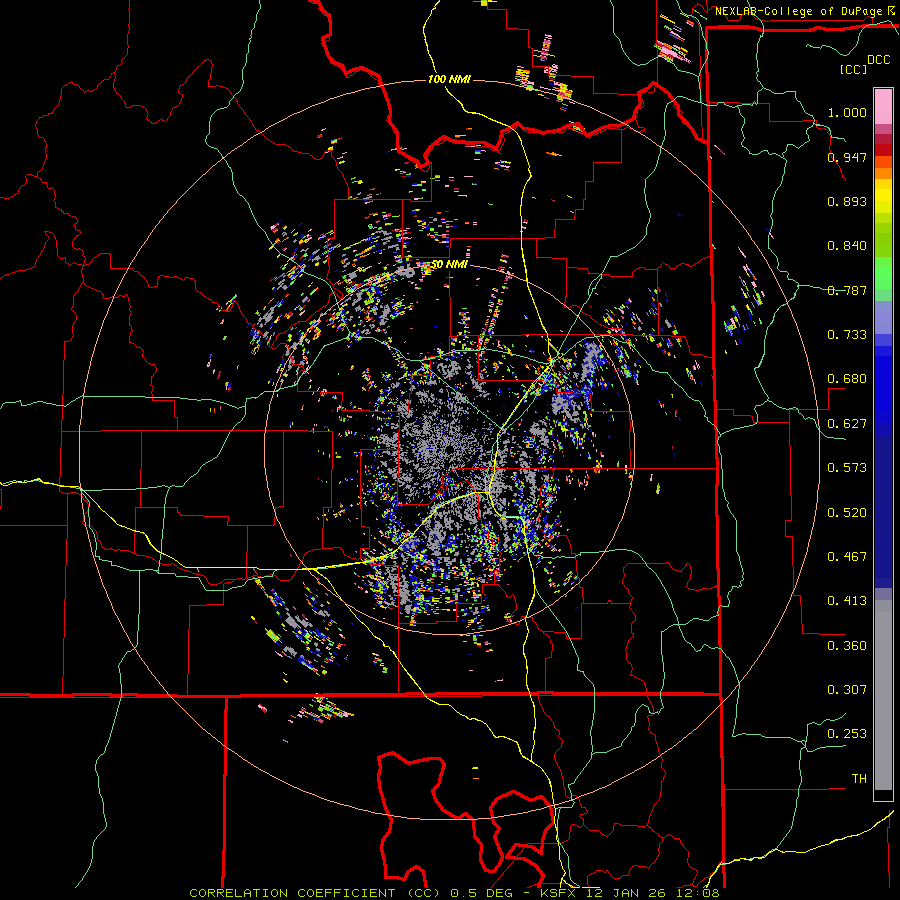Select the 0.520 scale value
This screenshot has width=900, height=900.
coord(847,513)
